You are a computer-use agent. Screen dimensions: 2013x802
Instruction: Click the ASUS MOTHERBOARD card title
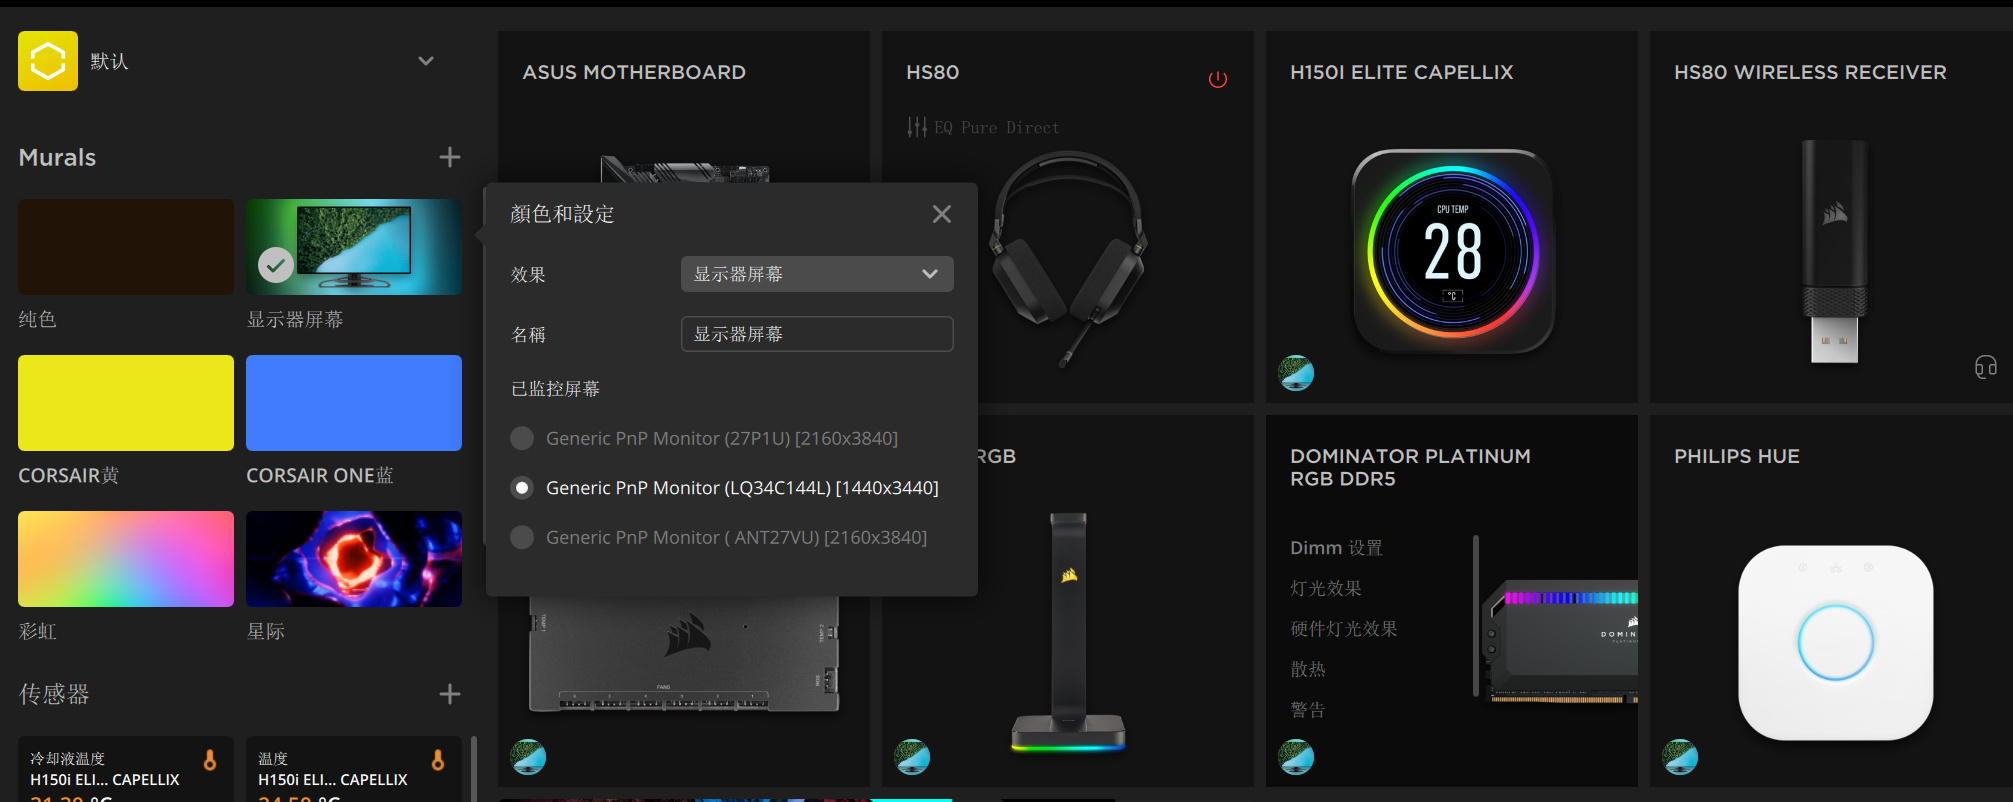634,72
